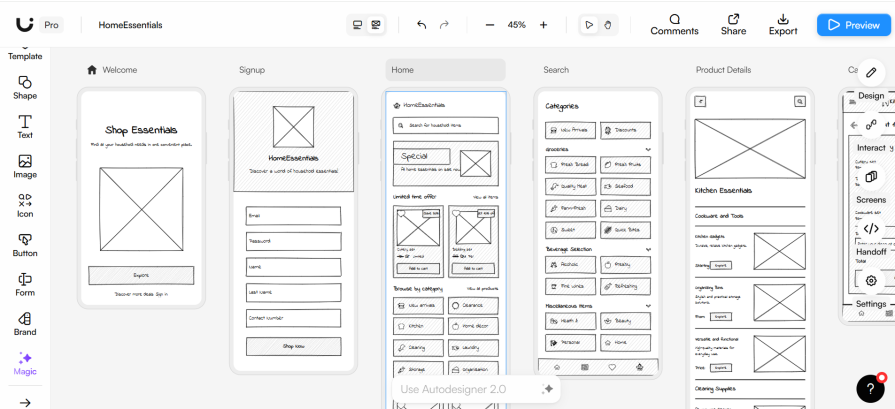
Task: Open the zoom percentage dropdown
Action: click(516, 25)
